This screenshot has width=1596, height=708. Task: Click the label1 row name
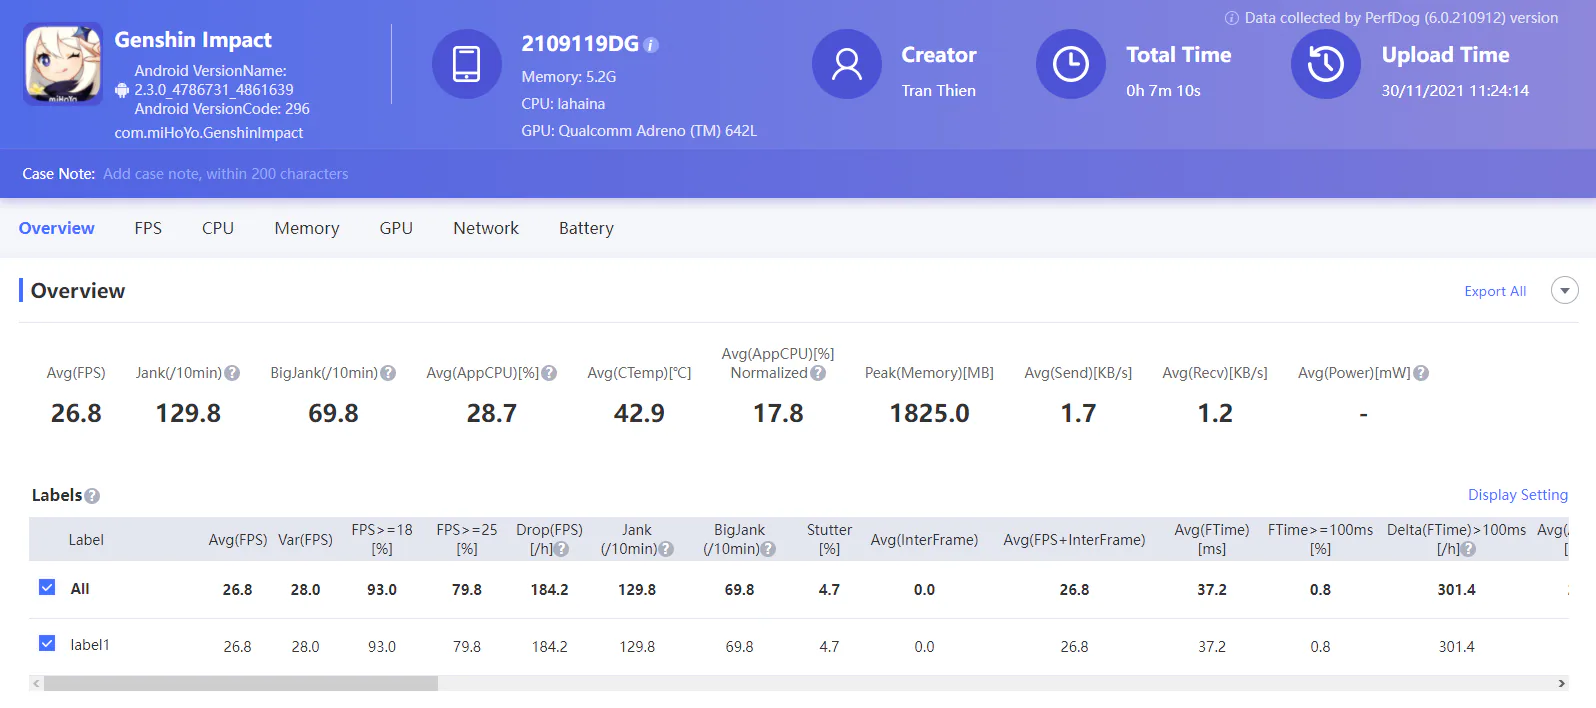pos(90,645)
